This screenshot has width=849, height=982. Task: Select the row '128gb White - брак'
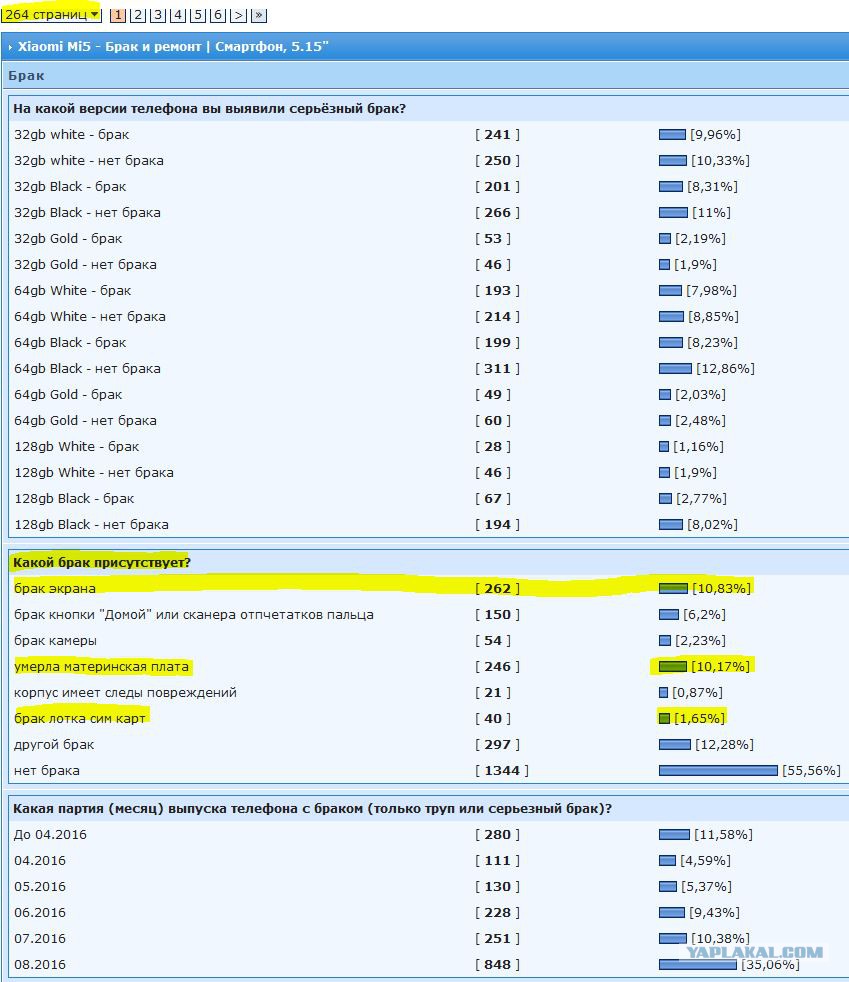(x=428, y=446)
